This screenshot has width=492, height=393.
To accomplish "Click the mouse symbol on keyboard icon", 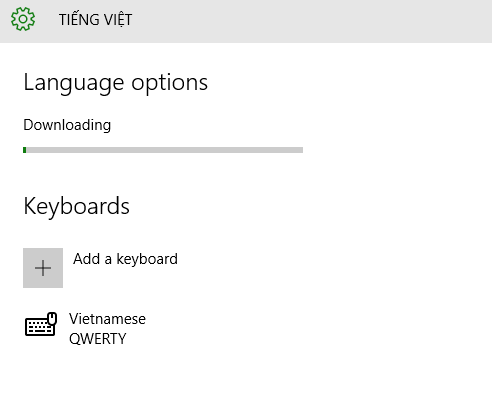I will click(x=52, y=318).
